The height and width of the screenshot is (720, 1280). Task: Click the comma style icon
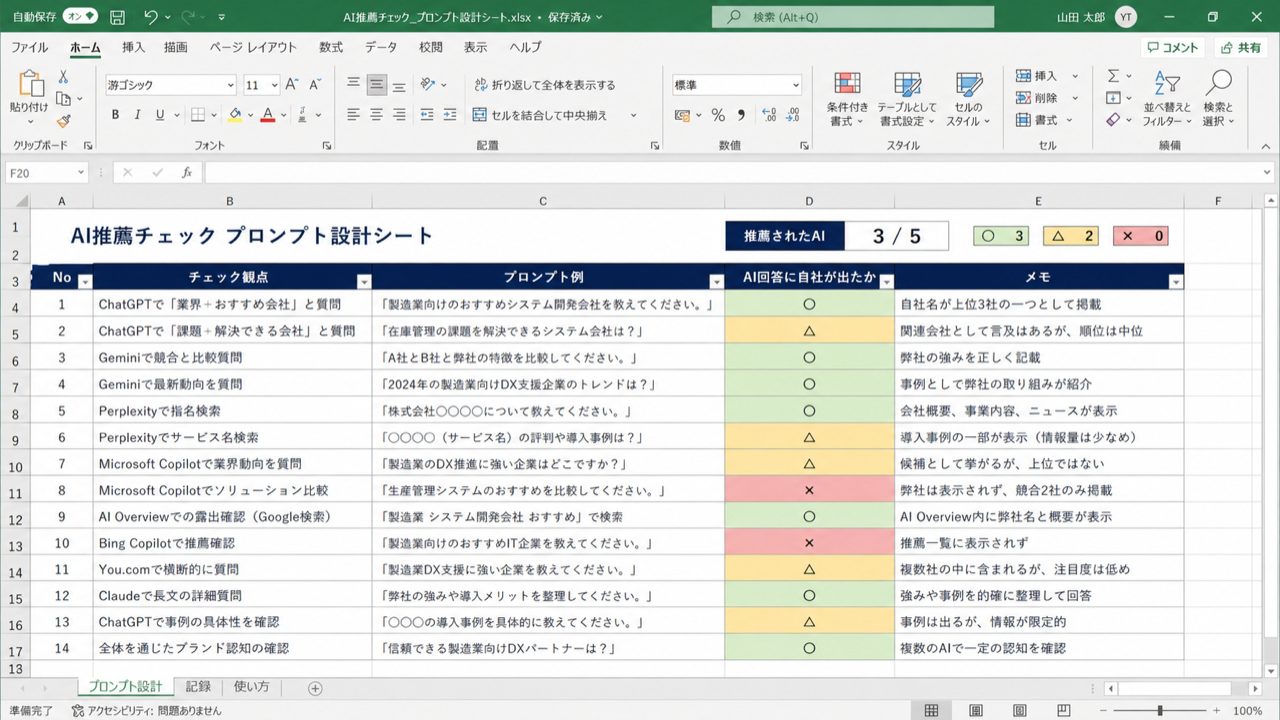pos(741,115)
